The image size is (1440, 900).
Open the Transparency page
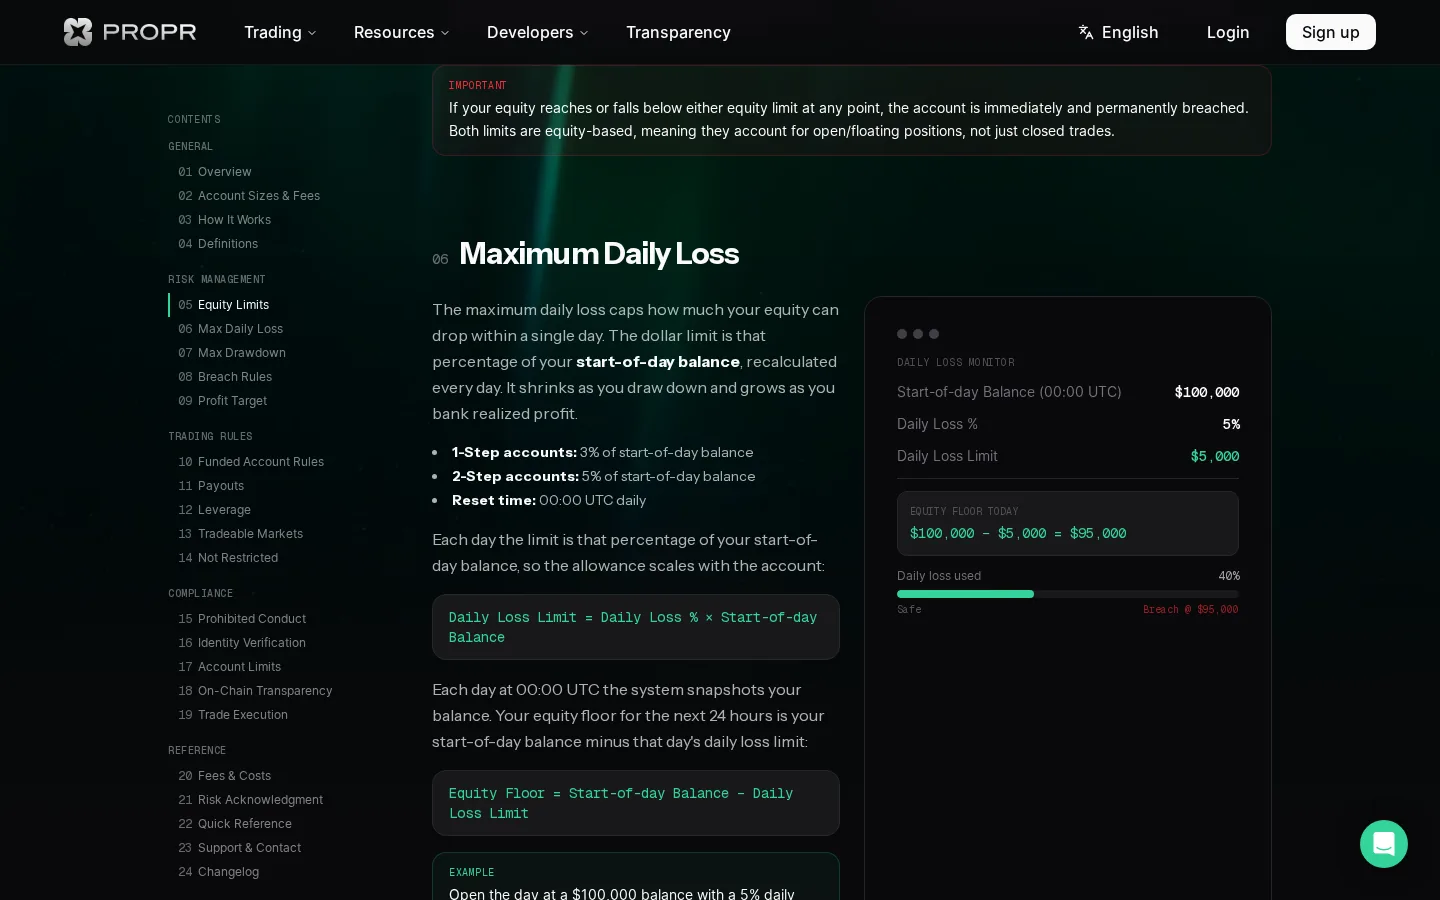(678, 32)
